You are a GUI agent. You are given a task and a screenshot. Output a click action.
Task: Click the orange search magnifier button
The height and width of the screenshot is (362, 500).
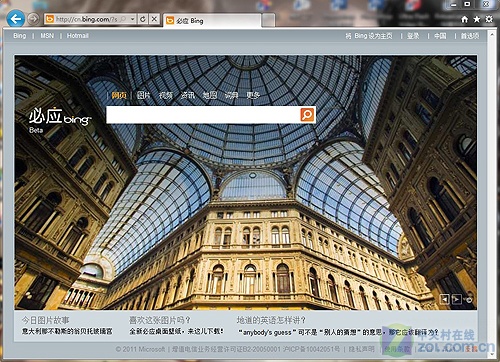click(x=307, y=115)
